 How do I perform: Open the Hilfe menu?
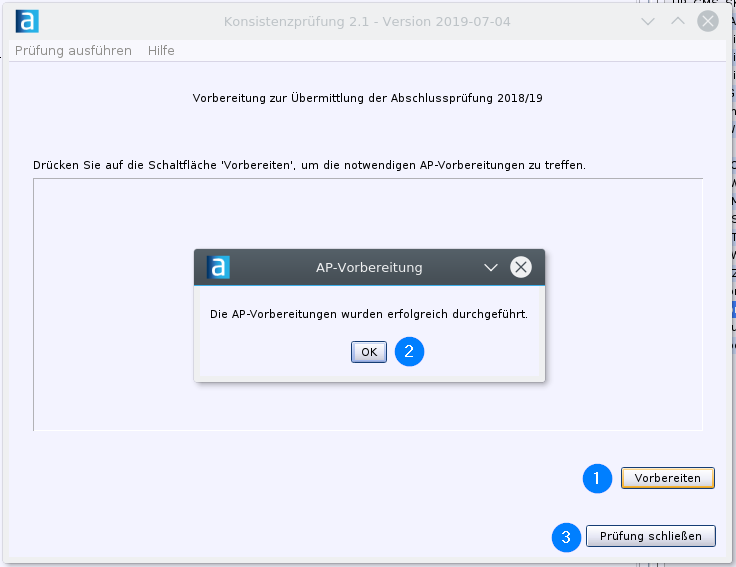pyautogui.click(x=161, y=50)
